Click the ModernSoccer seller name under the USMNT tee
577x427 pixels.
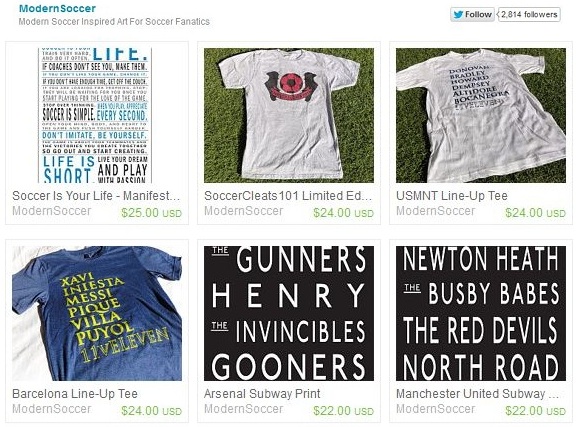click(436, 211)
